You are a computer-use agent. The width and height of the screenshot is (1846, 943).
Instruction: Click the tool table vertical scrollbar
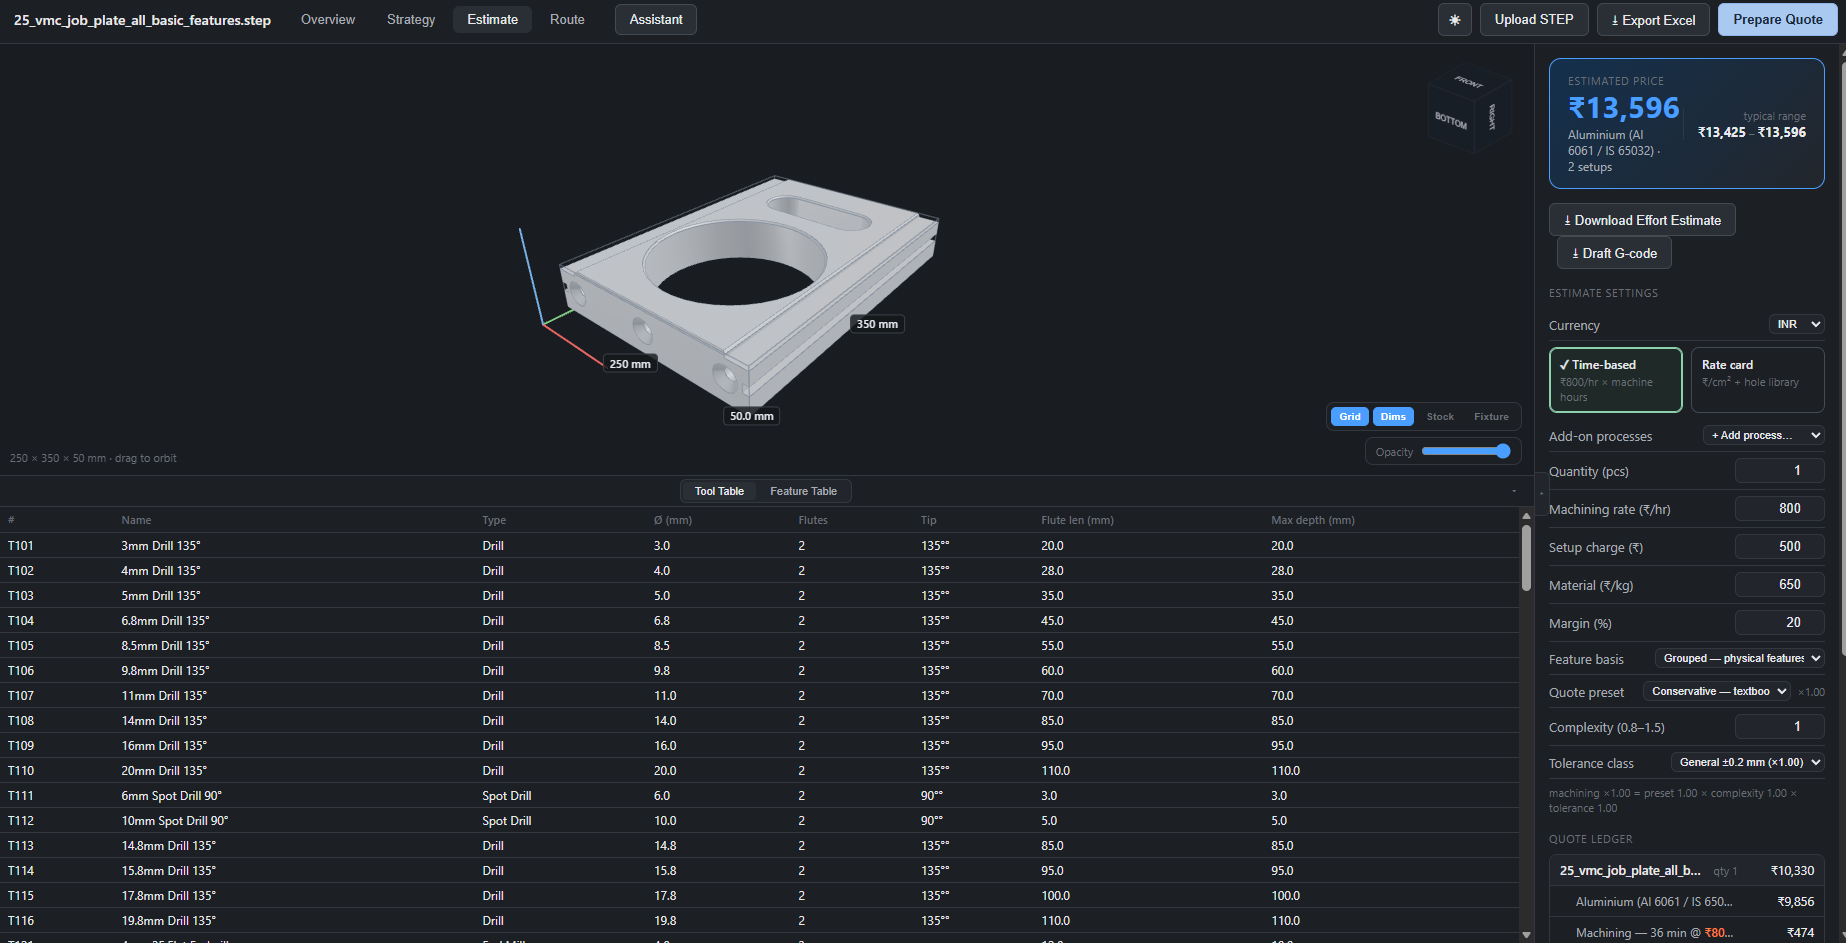click(1526, 558)
